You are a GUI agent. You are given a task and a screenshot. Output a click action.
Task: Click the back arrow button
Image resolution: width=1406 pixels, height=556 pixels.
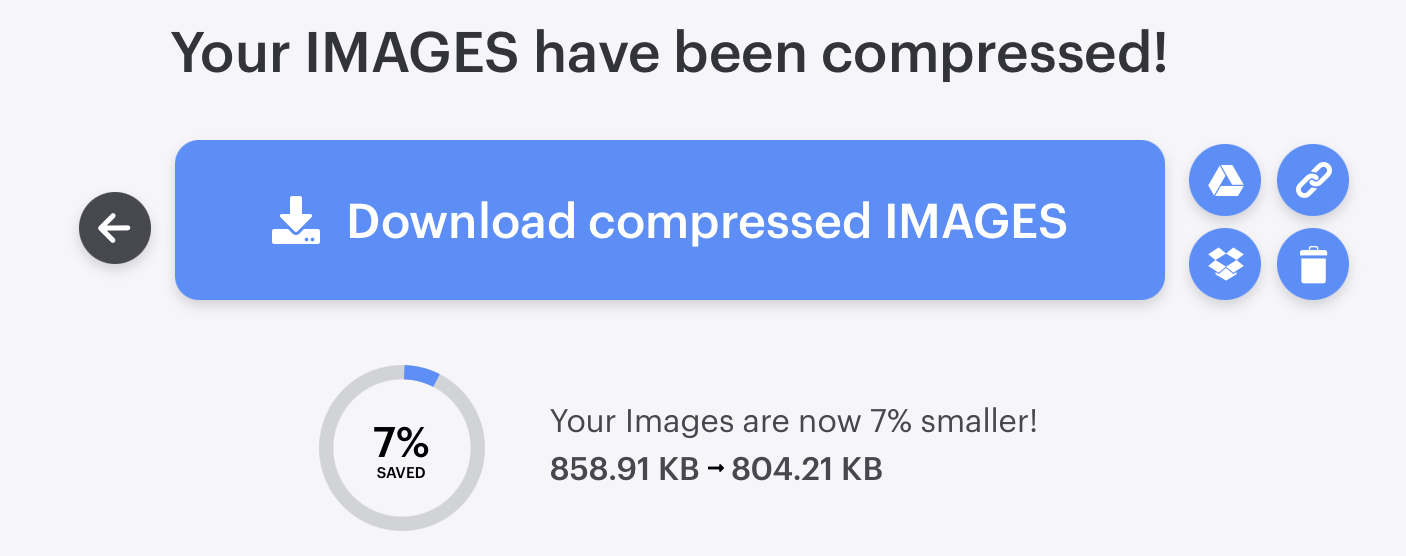pyautogui.click(x=115, y=228)
